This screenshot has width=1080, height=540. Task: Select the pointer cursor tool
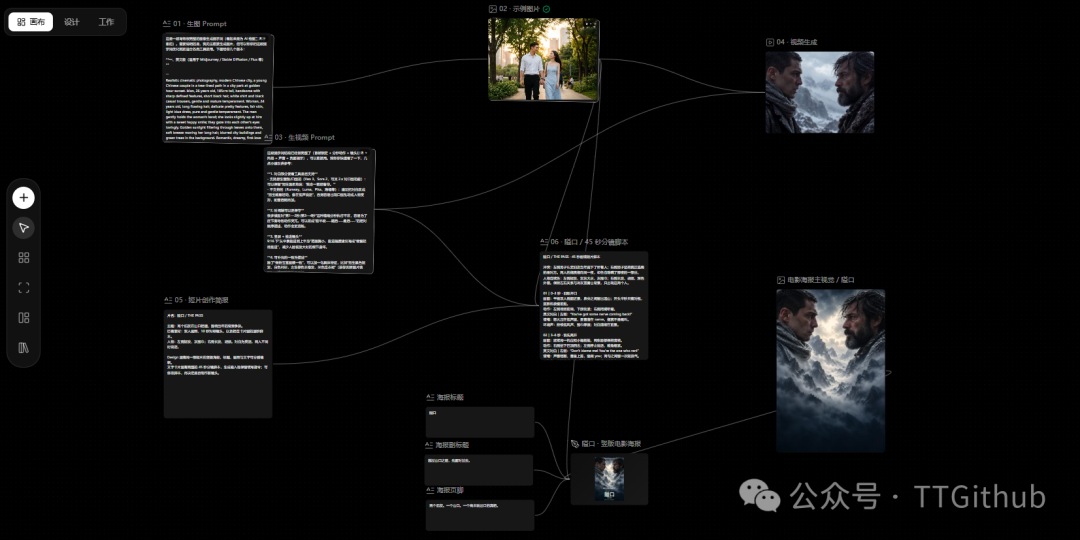coord(23,228)
